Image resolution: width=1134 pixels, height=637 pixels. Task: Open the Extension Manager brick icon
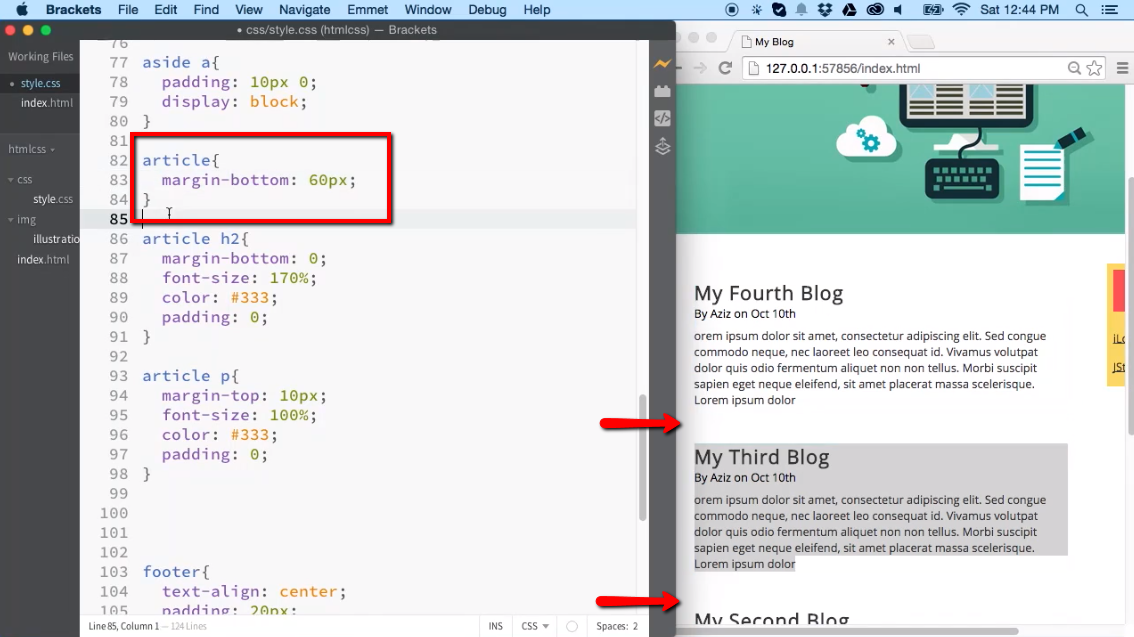(661, 90)
